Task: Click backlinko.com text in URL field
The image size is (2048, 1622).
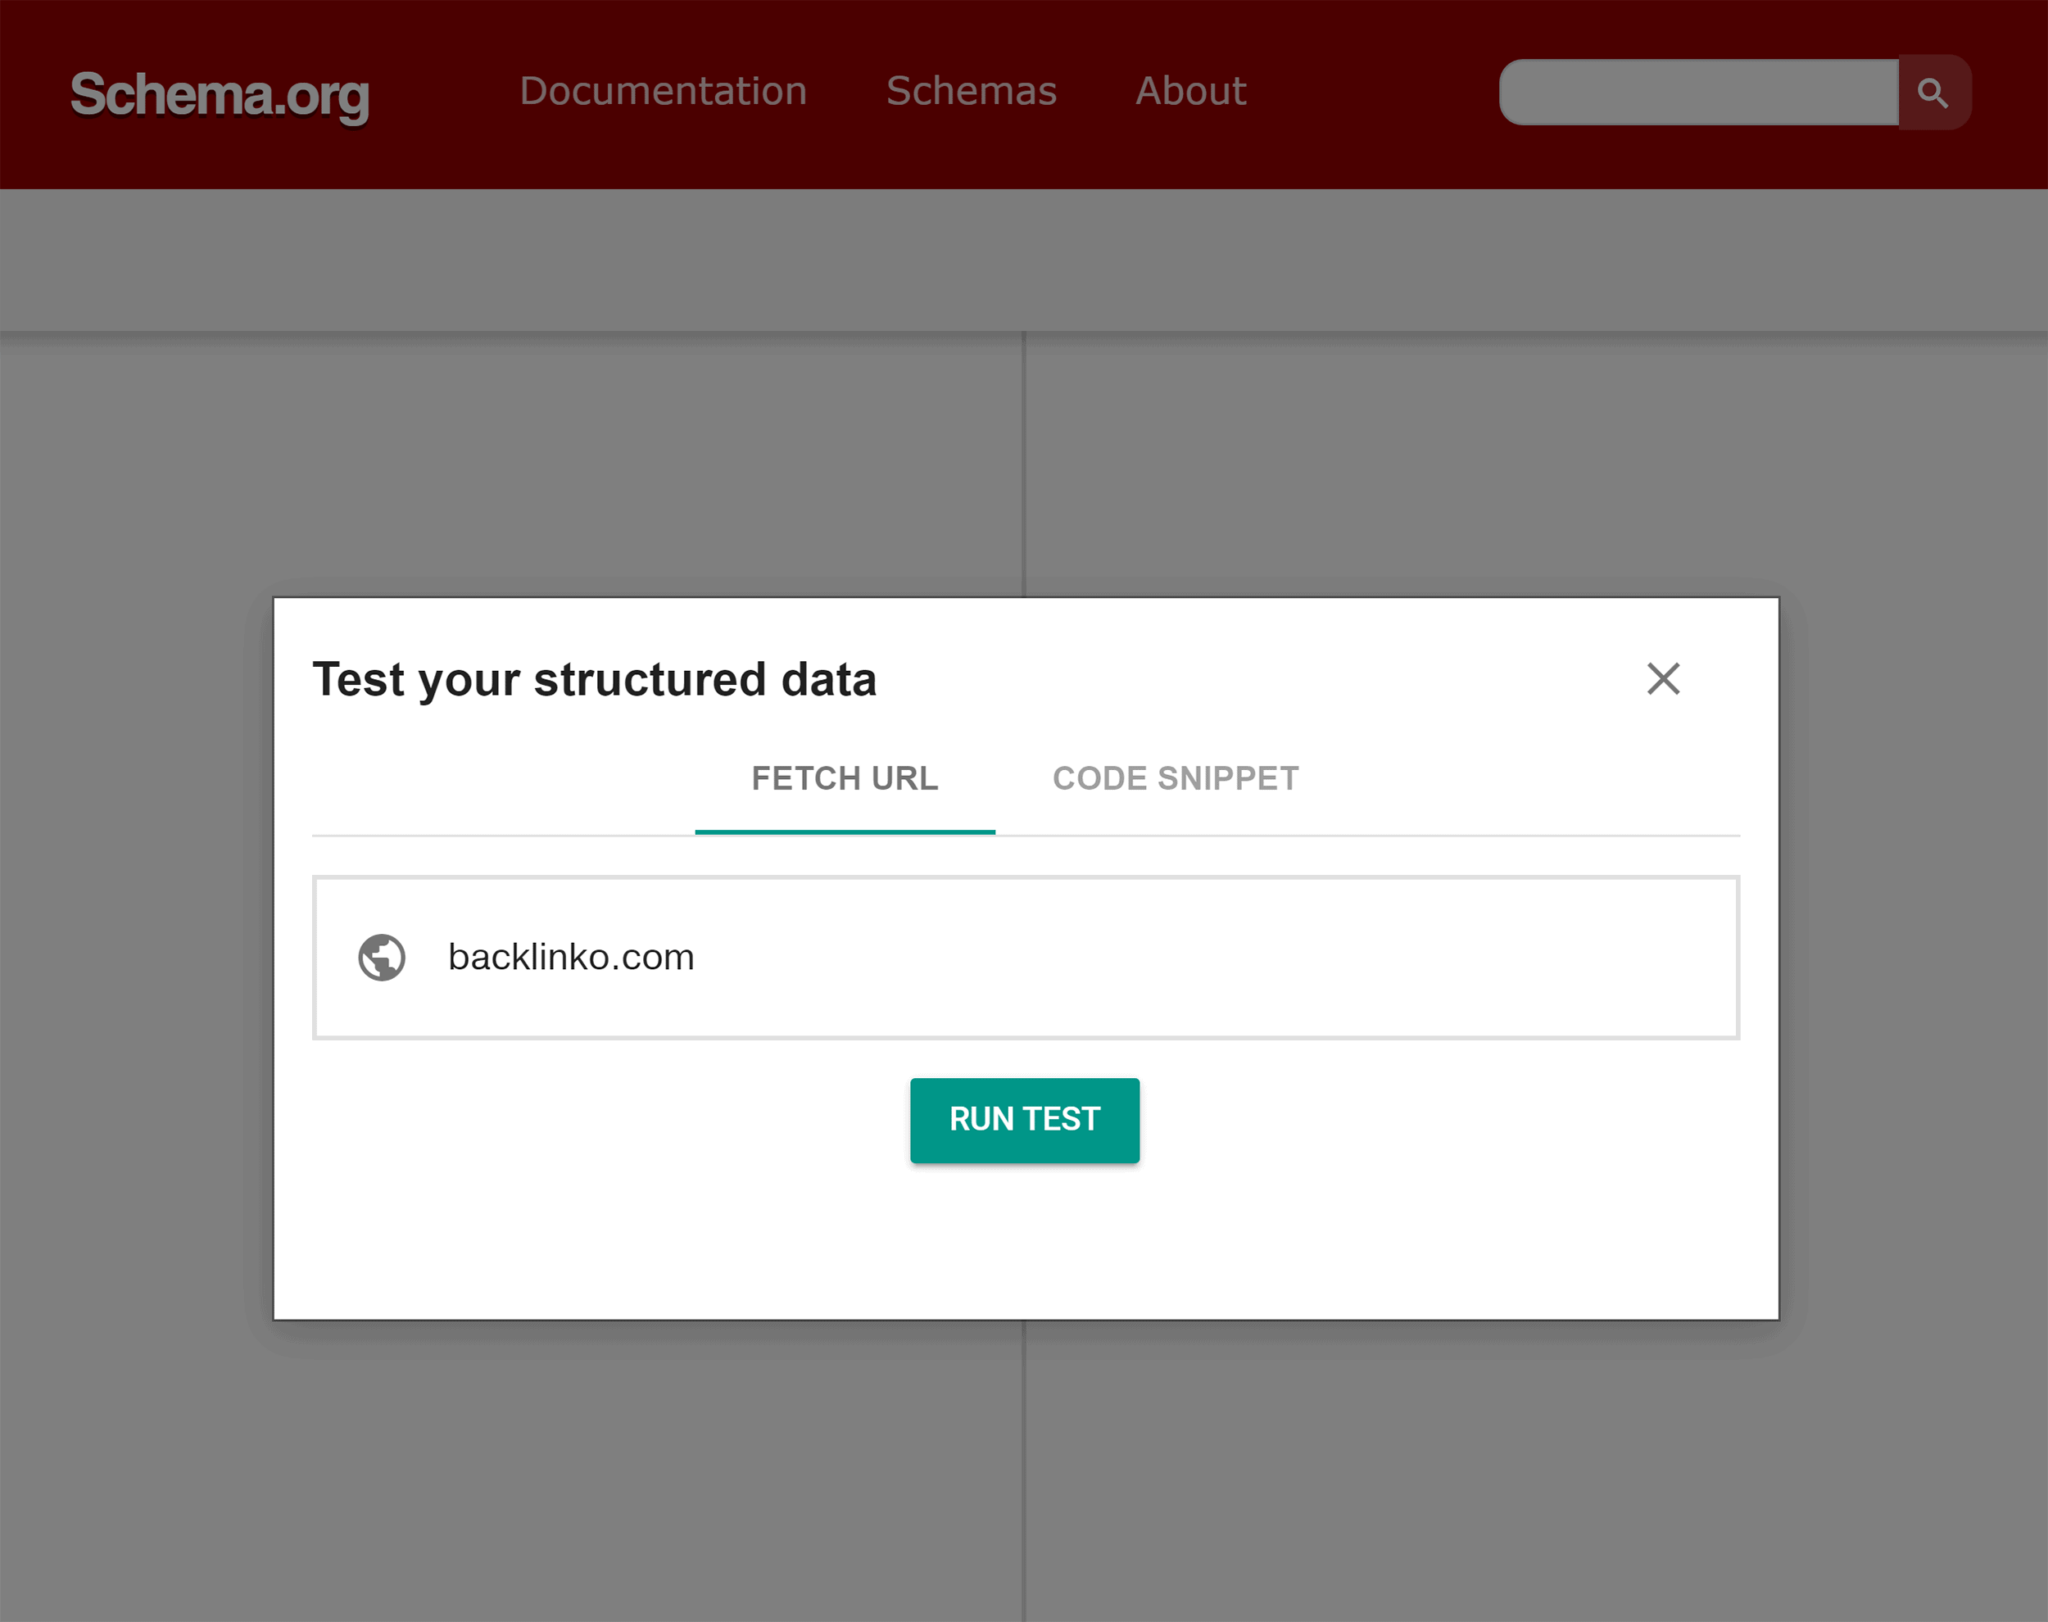Action: 574,956
